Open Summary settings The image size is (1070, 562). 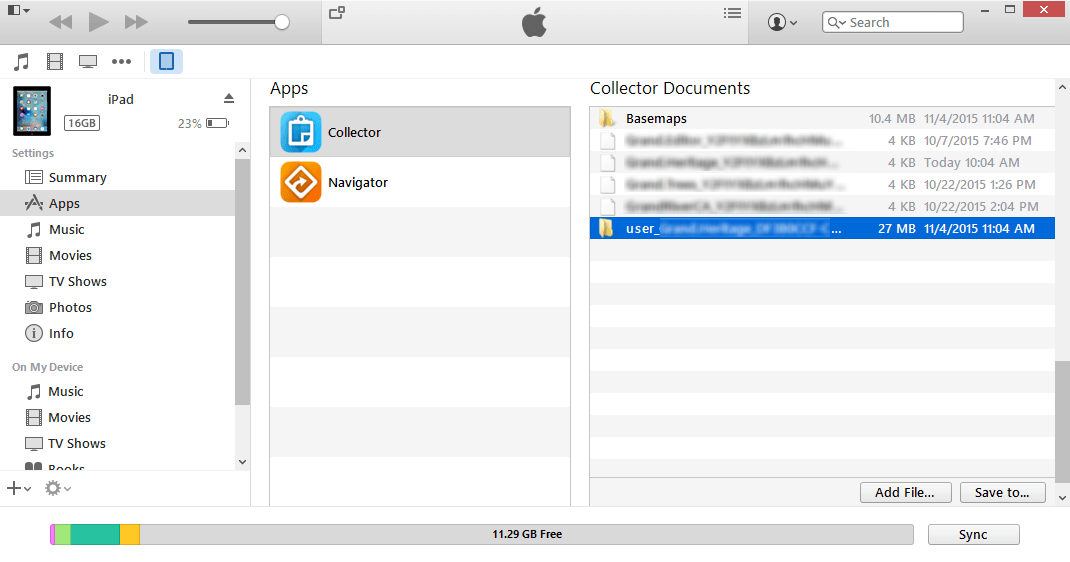pyautogui.click(x=117, y=177)
